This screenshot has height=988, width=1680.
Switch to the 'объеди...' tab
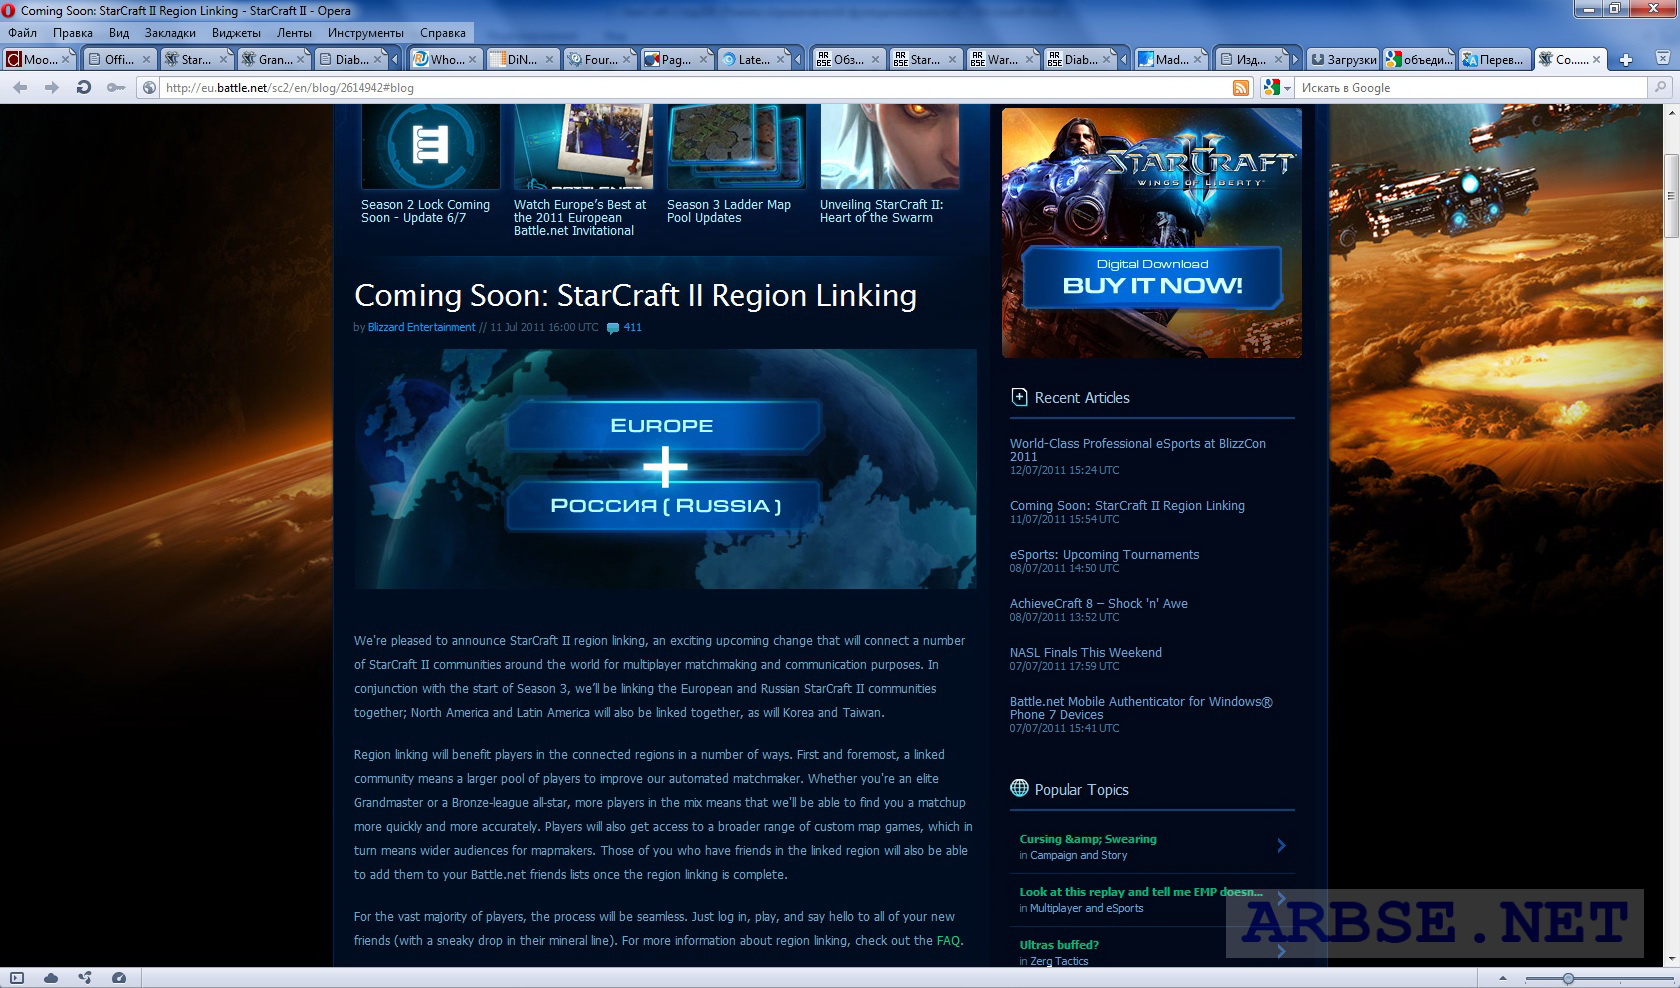(1419, 59)
